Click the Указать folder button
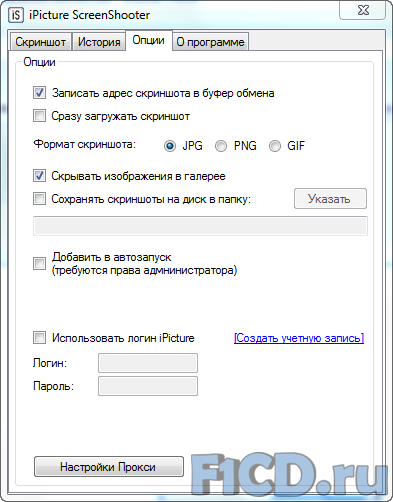 click(x=330, y=199)
